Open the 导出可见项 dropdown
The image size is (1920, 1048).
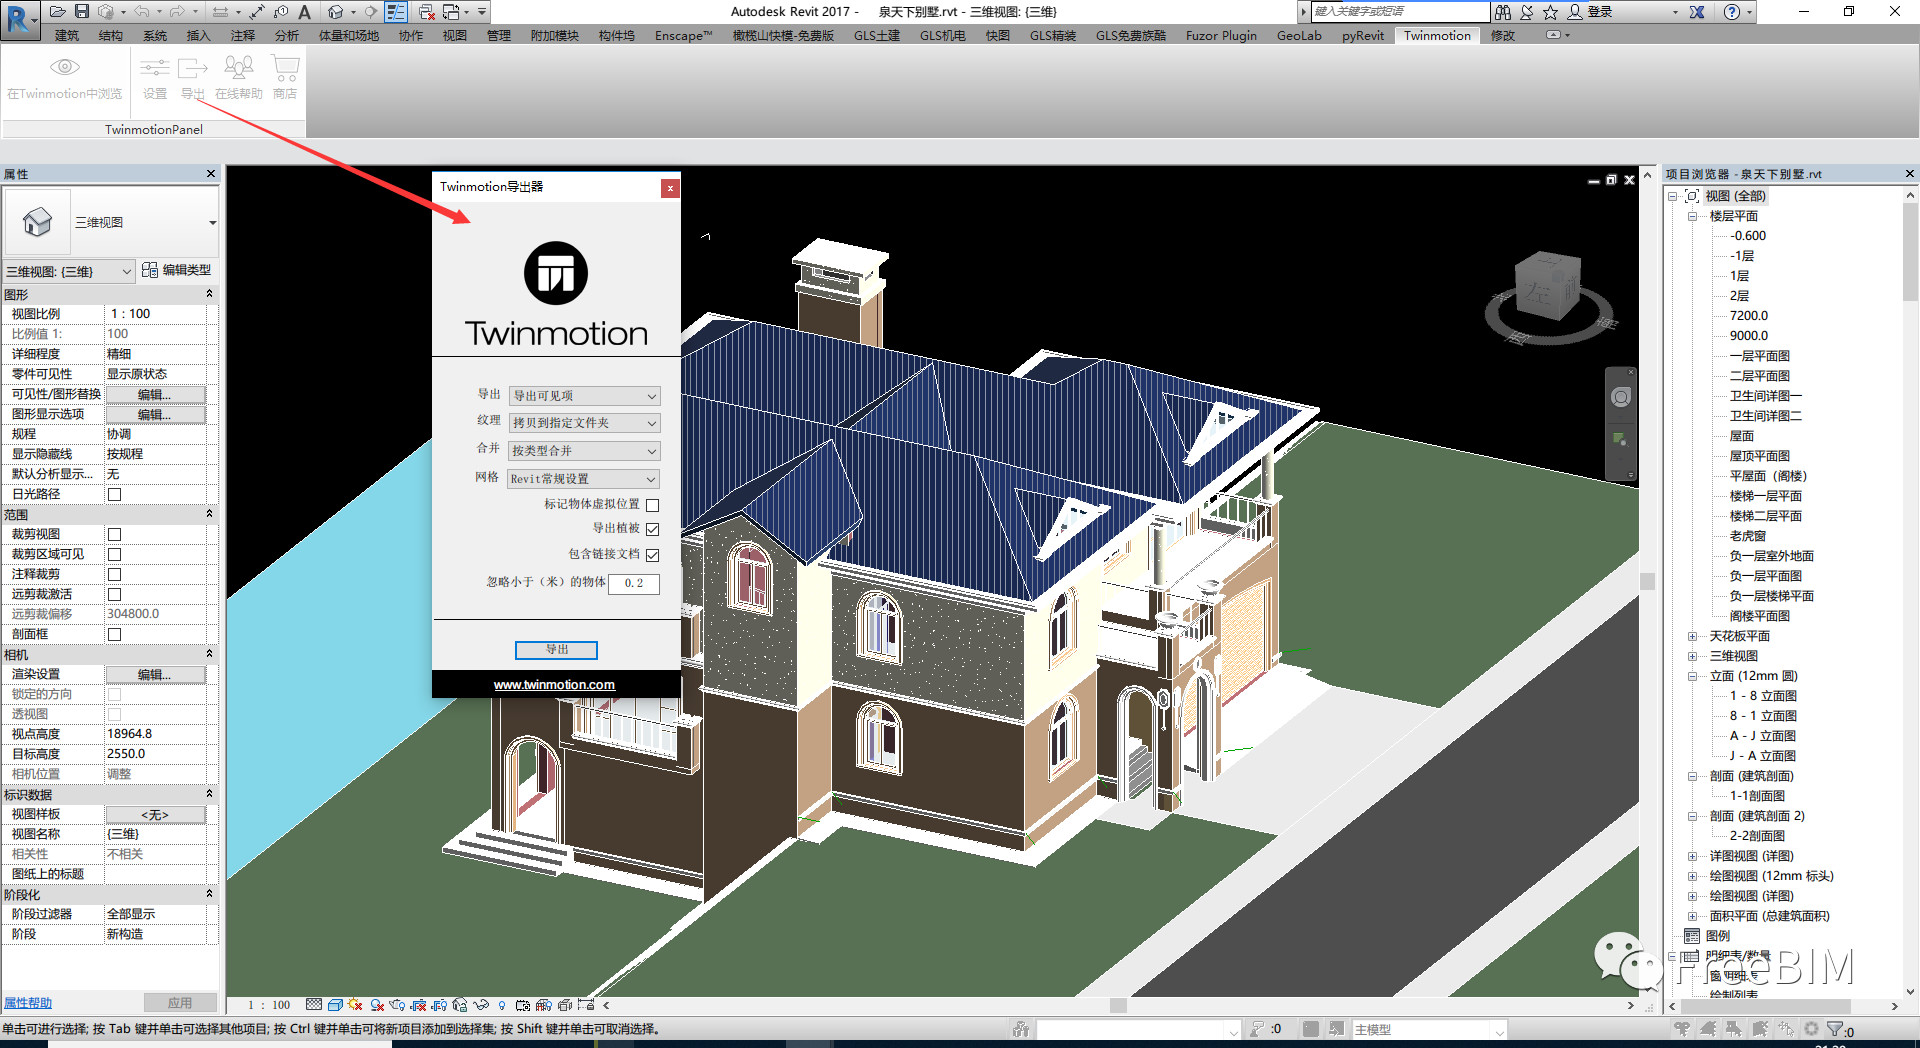pyautogui.click(x=584, y=396)
